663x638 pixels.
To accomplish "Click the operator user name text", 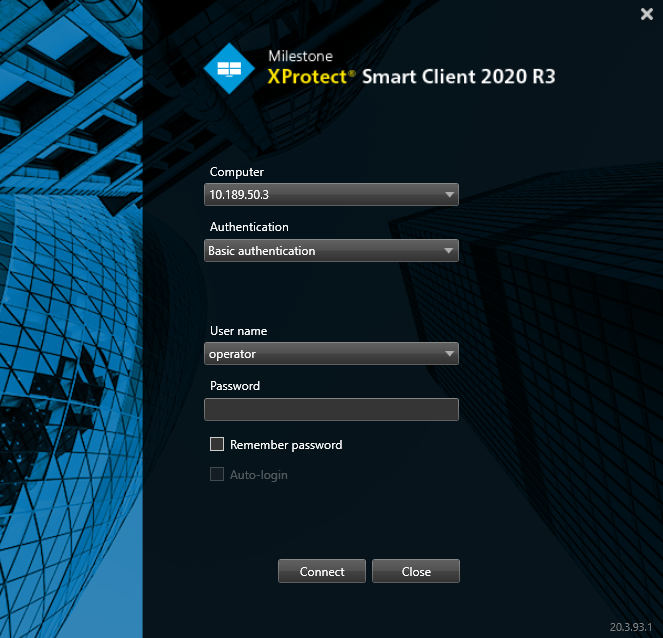I will [x=232, y=354].
